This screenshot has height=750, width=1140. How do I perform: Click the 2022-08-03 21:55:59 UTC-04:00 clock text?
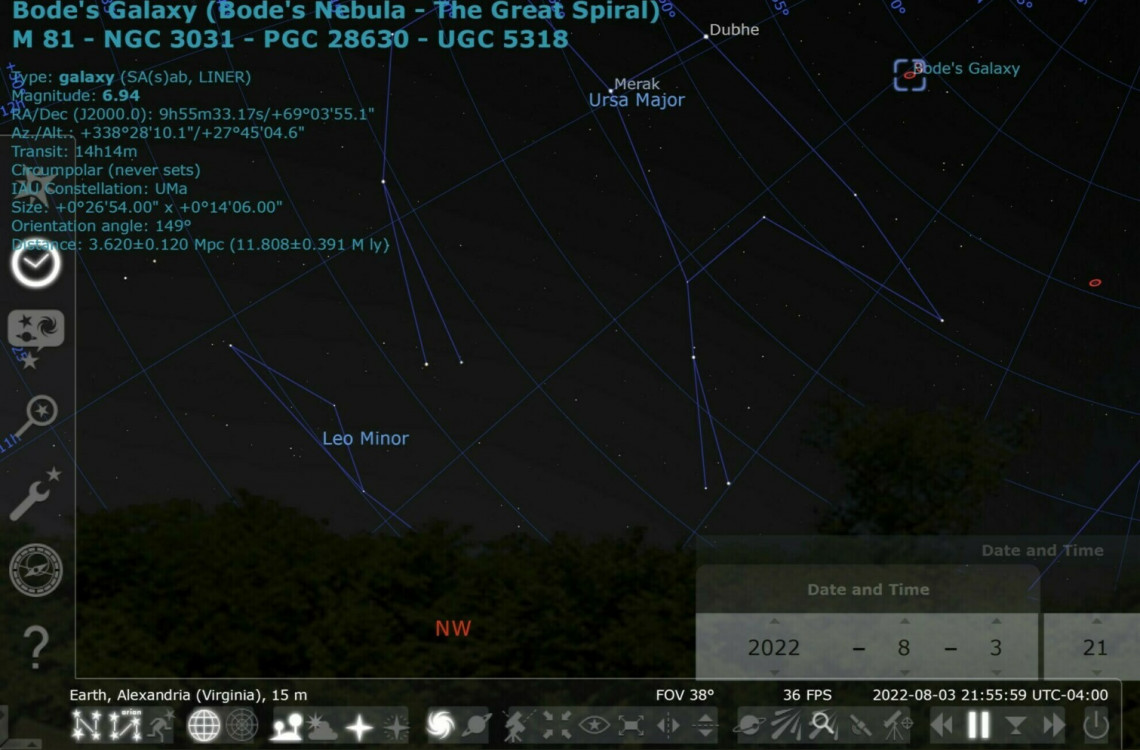pos(990,695)
